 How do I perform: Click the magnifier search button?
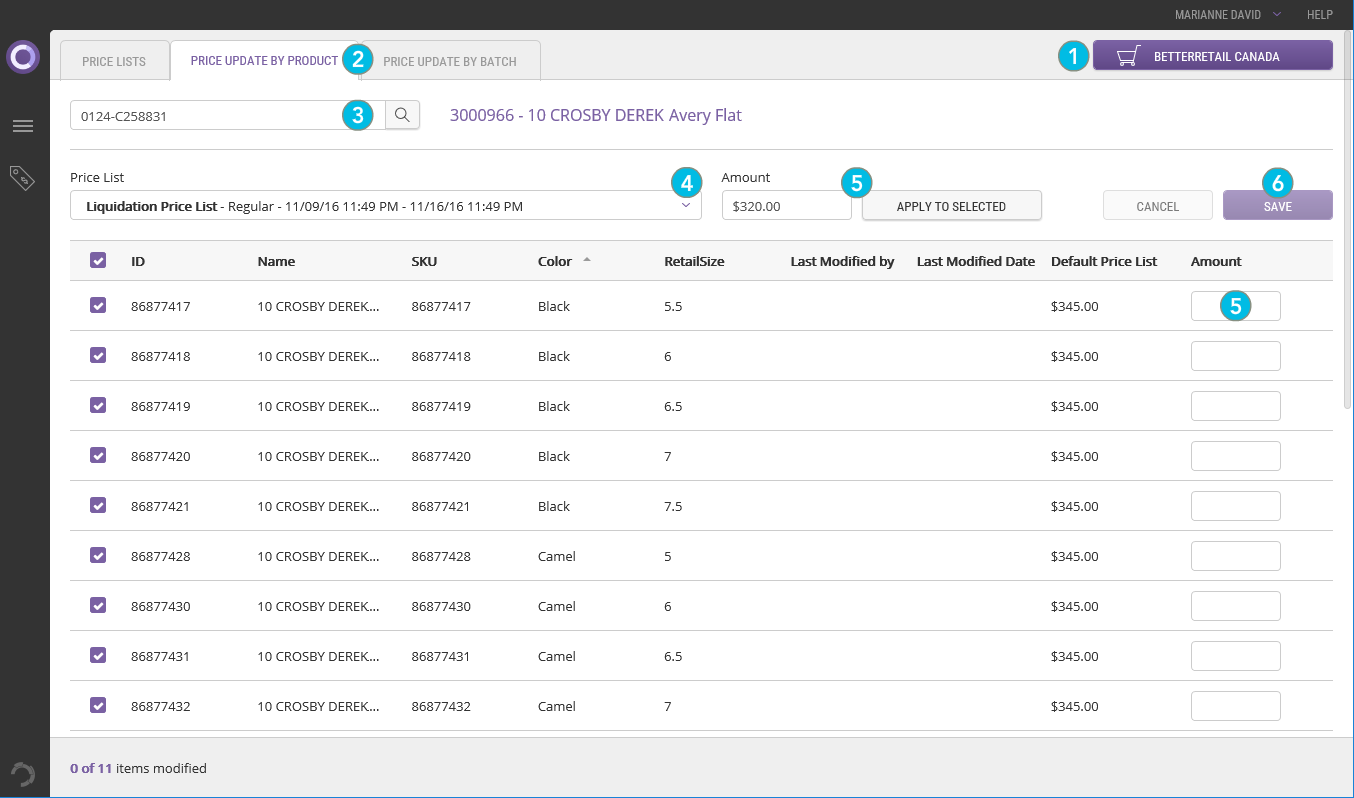402,115
